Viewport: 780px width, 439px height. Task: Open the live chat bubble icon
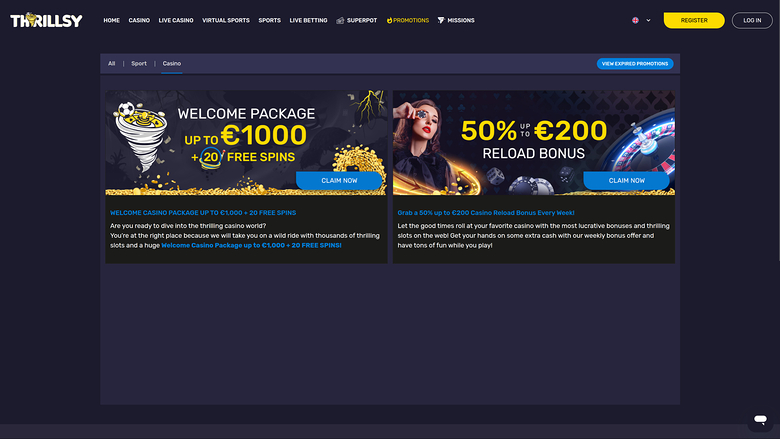point(760,419)
